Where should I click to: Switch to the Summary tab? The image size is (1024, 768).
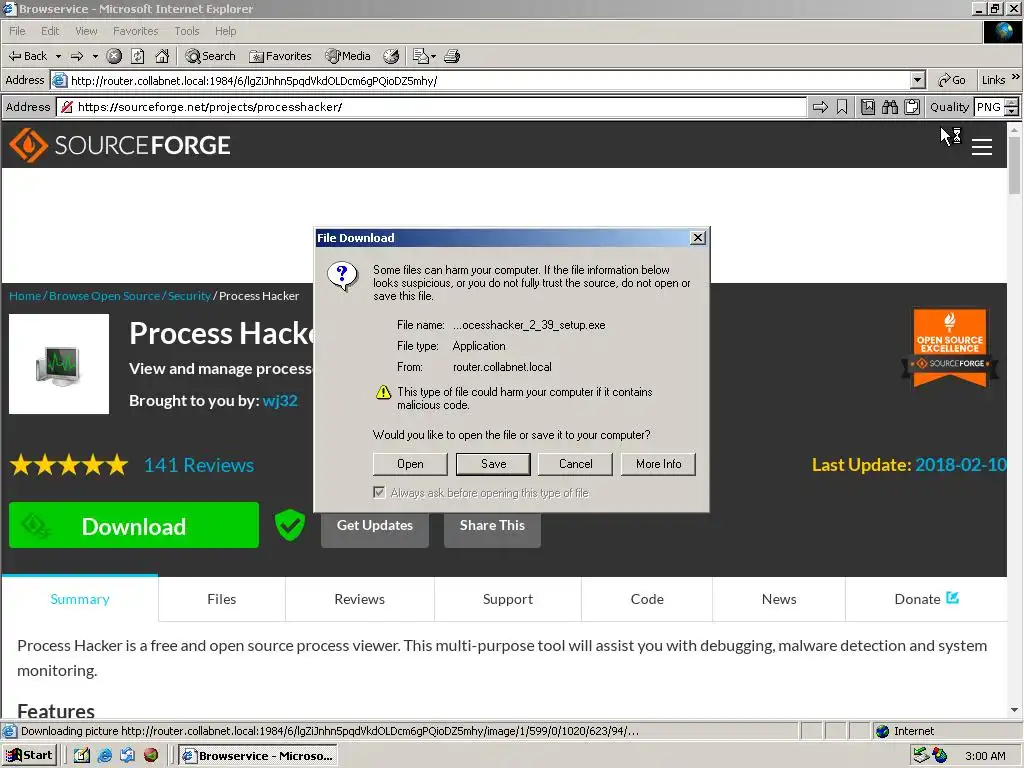[x=80, y=599]
